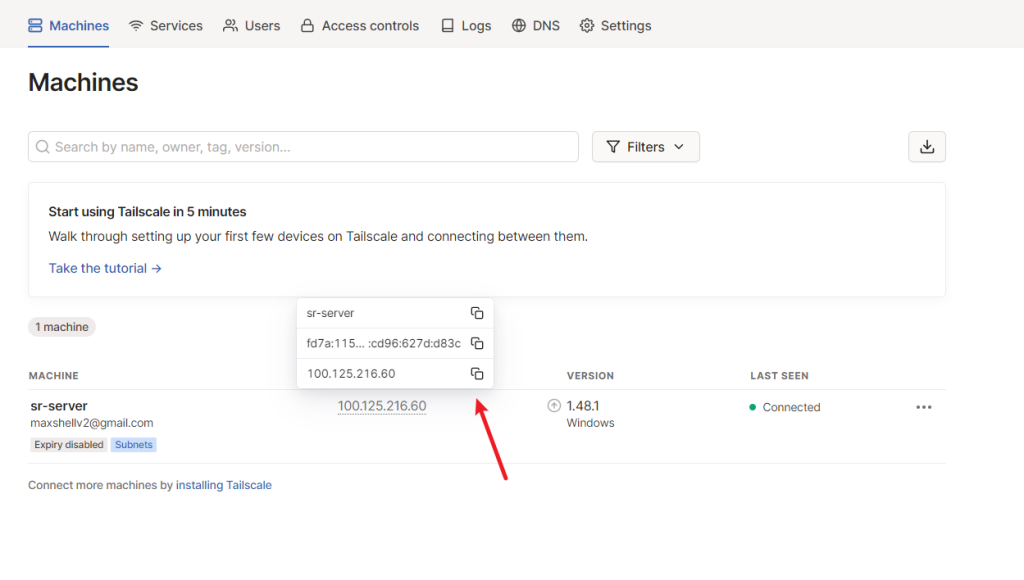Open the Logs tab
The image size is (1024, 580).
point(466,25)
